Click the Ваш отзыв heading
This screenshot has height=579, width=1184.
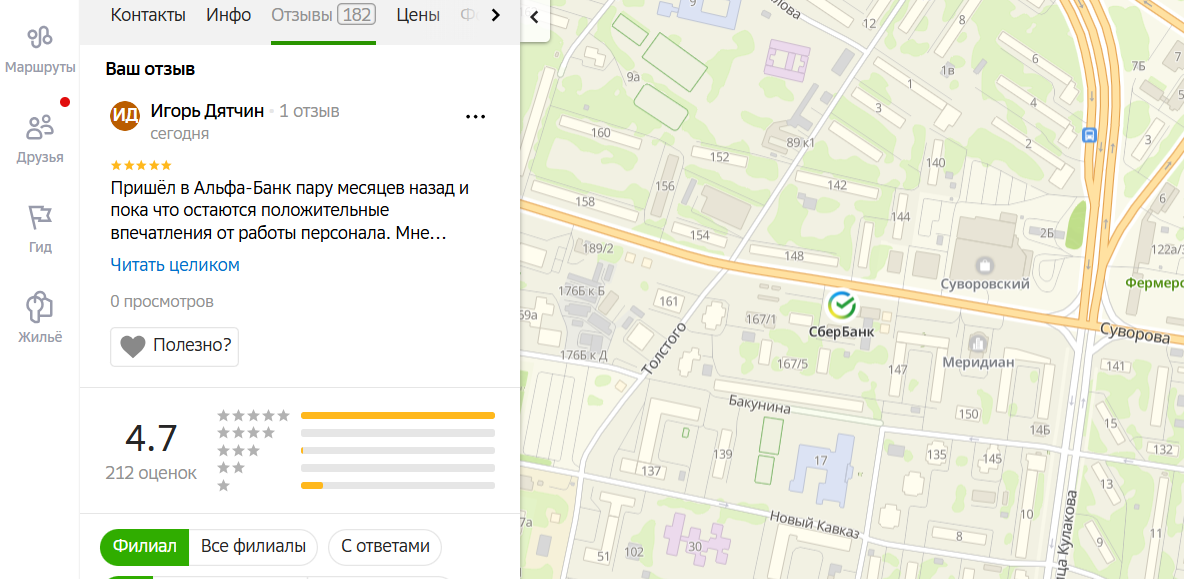click(x=150, y=69)
